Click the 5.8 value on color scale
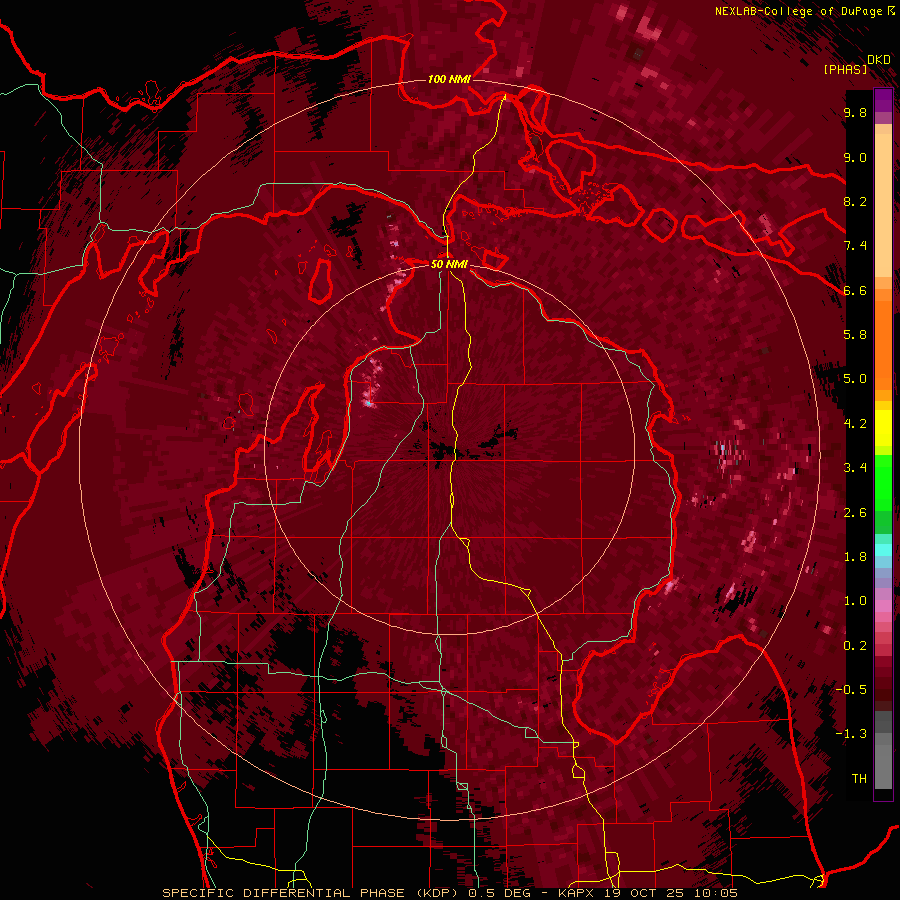The image size is (900, 900). [x=855, y=335]
